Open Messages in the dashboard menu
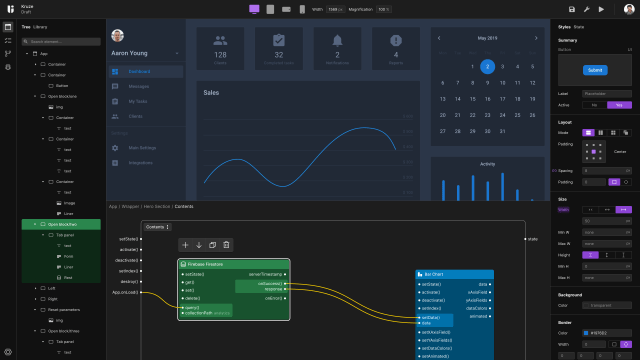 (x=139, y=87)
